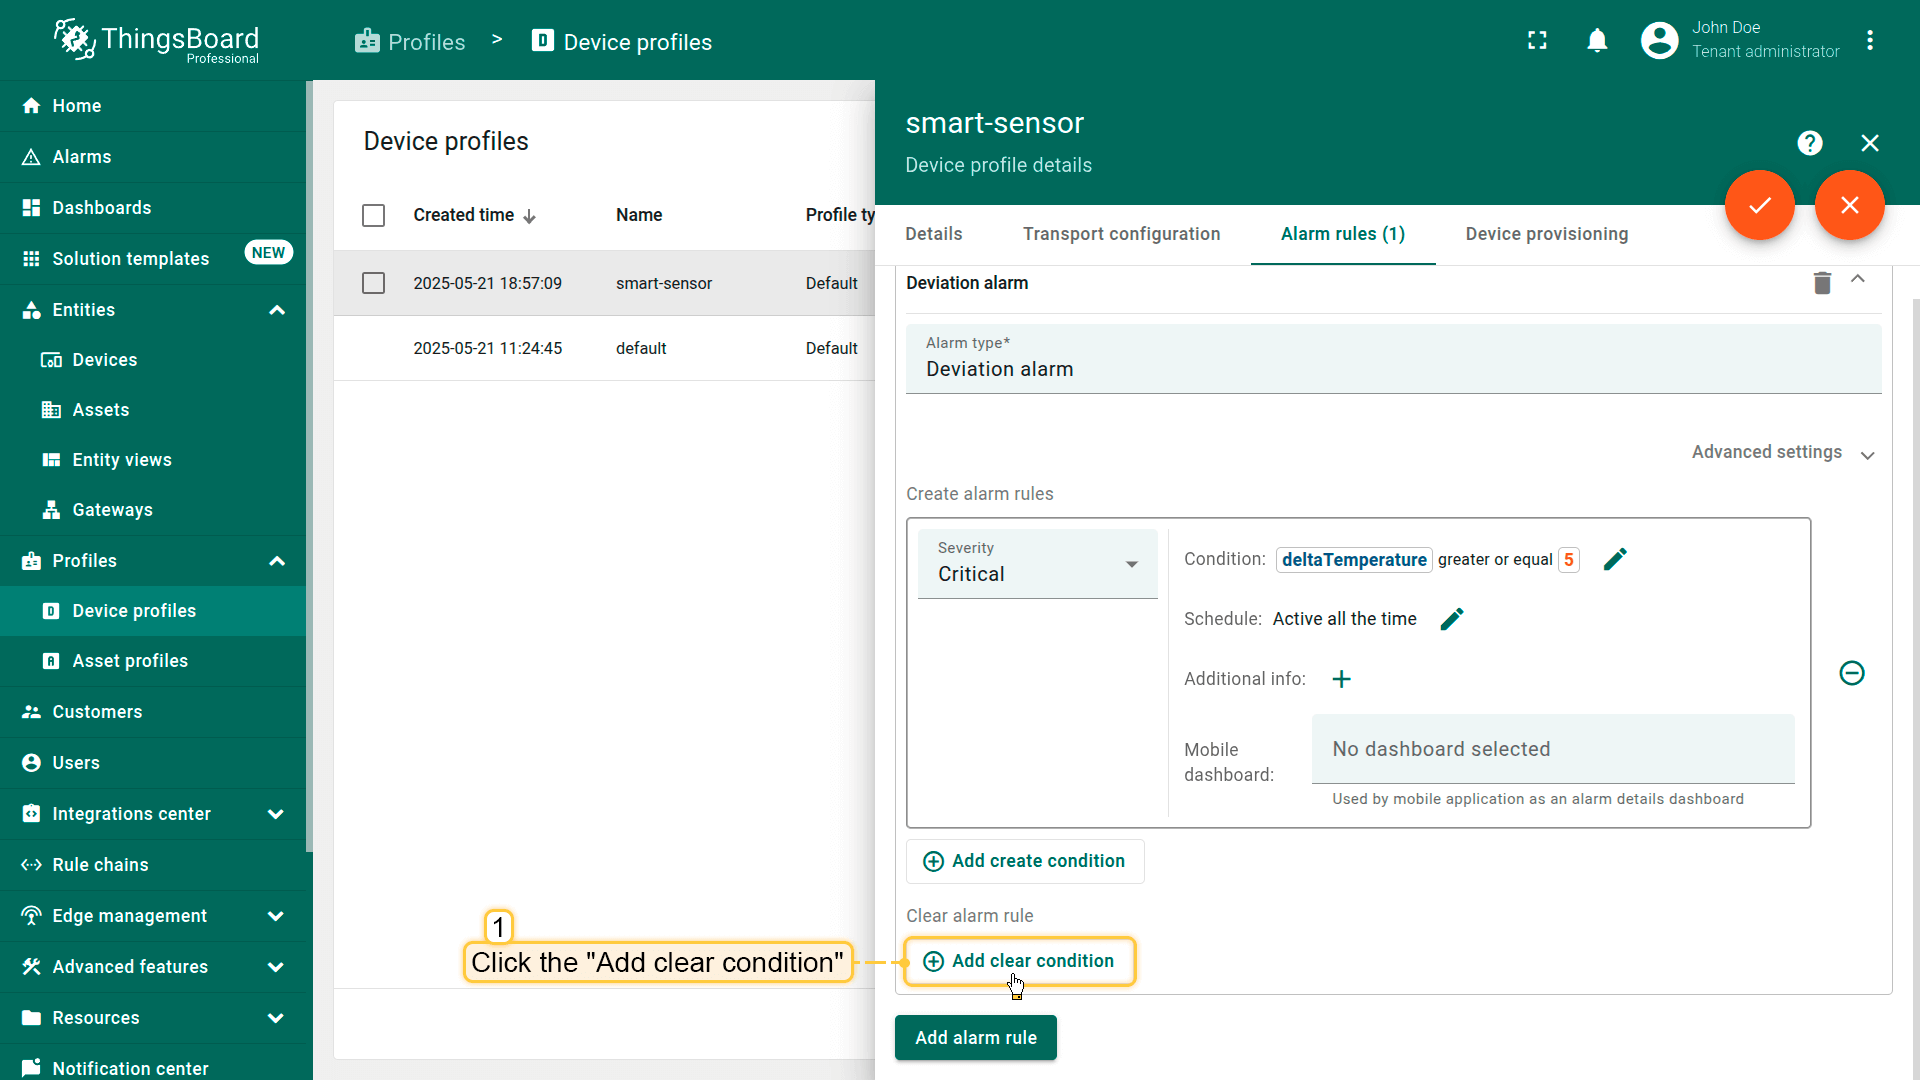This screenshot has width=1920, height=1080.
Task: Edit the deltaTemperature condition
Action: click(1615, 559)
